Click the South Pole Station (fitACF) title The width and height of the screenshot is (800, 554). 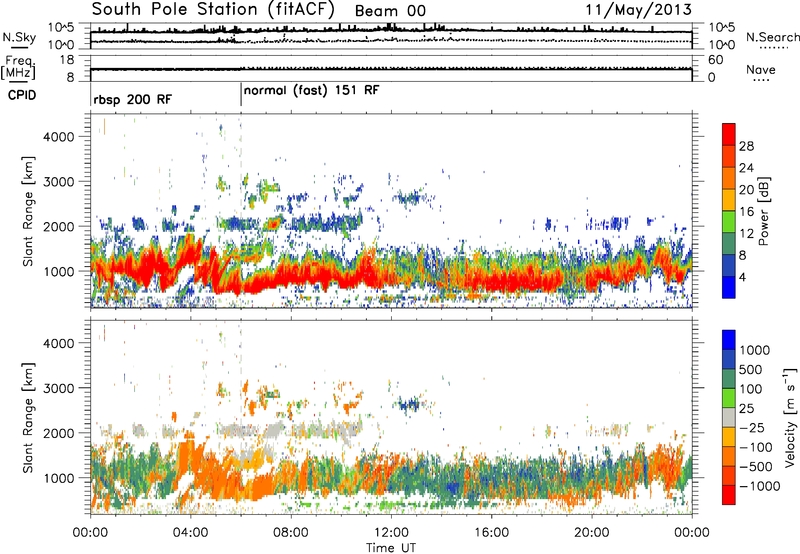tap(212, 10)
